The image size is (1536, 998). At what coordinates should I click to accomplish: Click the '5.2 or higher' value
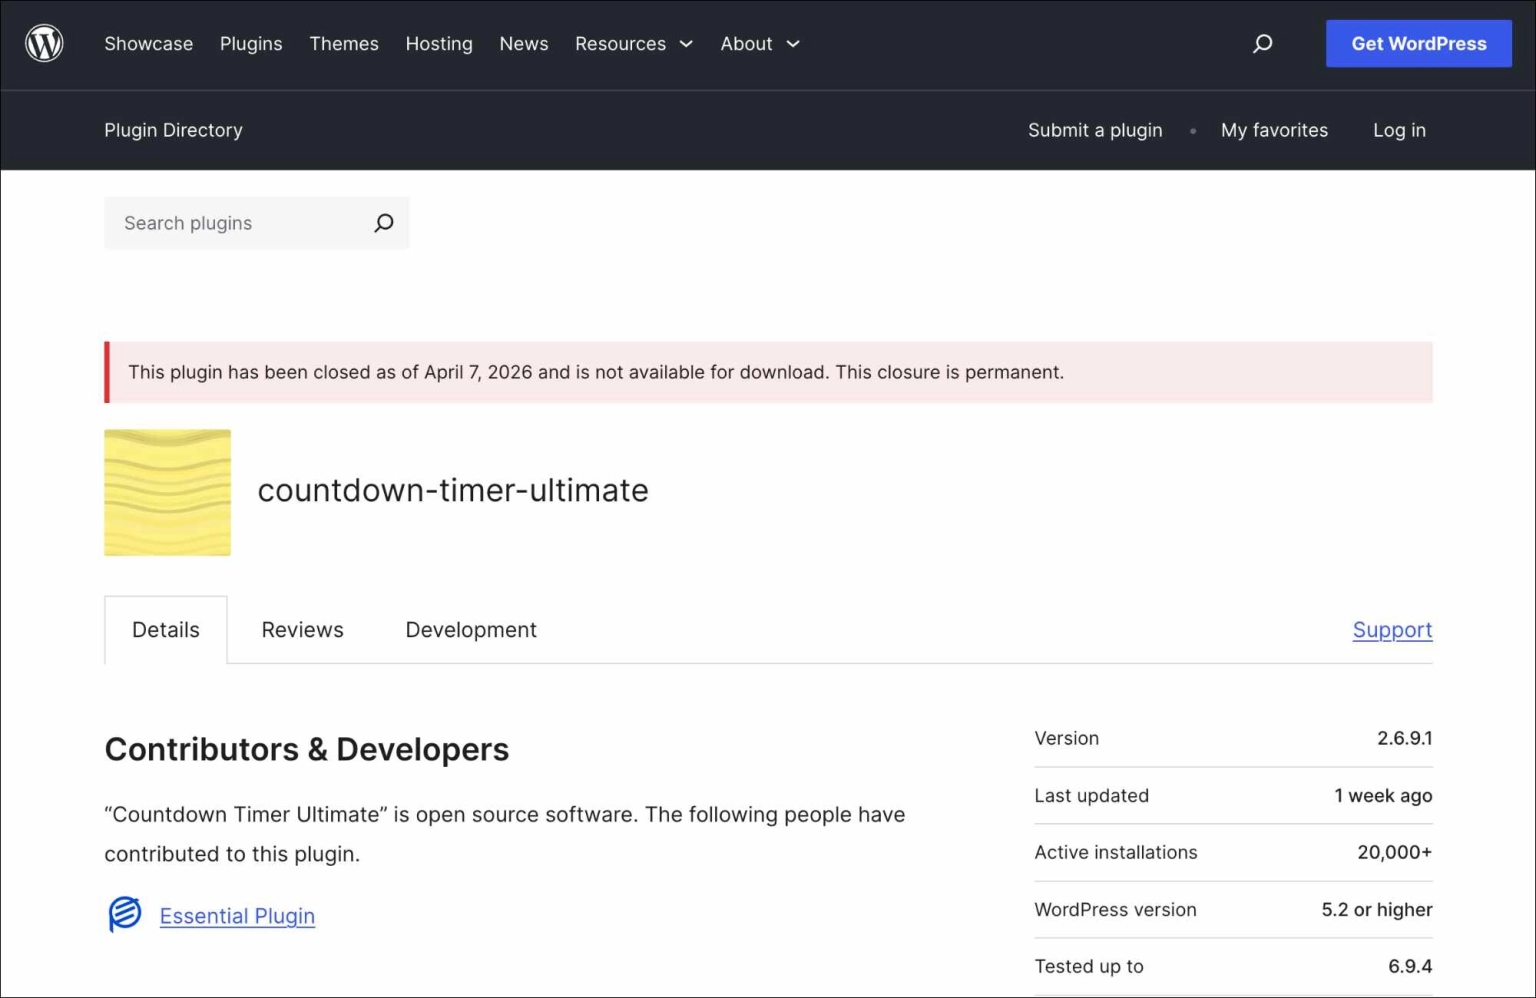[1377, 909]
